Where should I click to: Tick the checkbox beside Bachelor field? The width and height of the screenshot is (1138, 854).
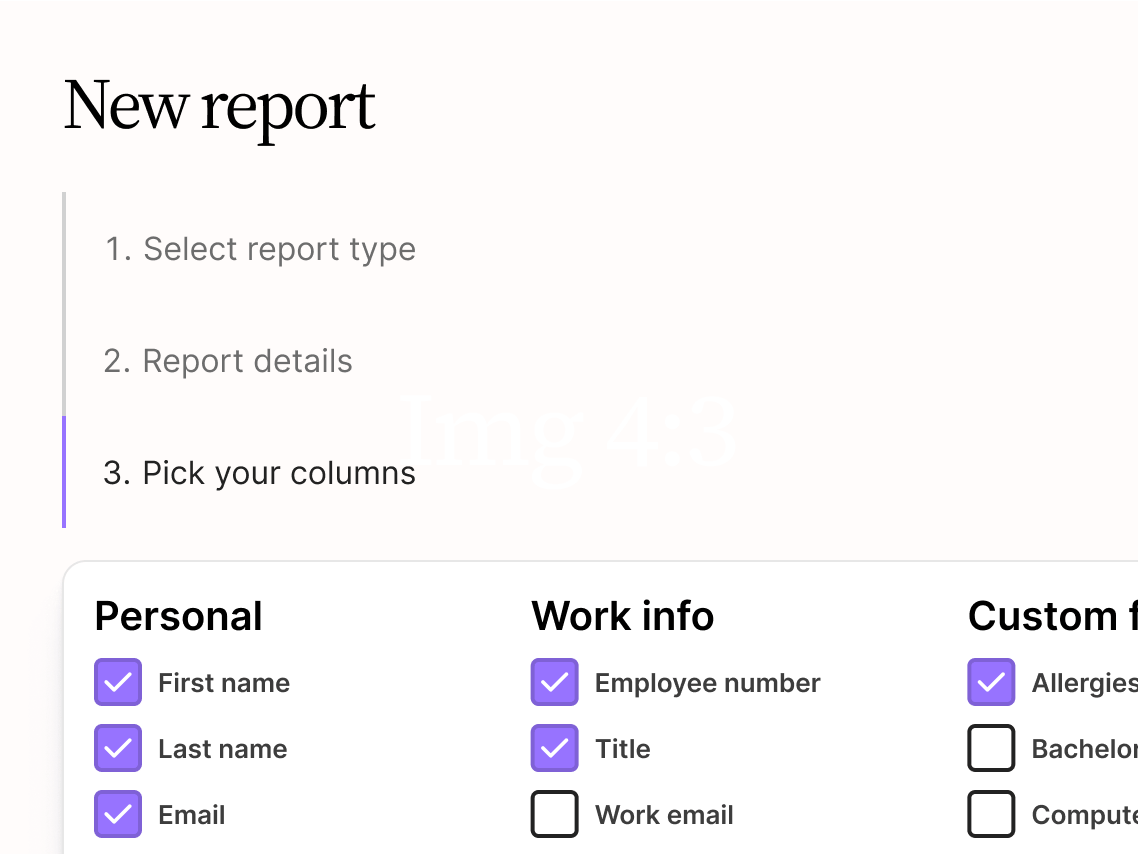991,749
